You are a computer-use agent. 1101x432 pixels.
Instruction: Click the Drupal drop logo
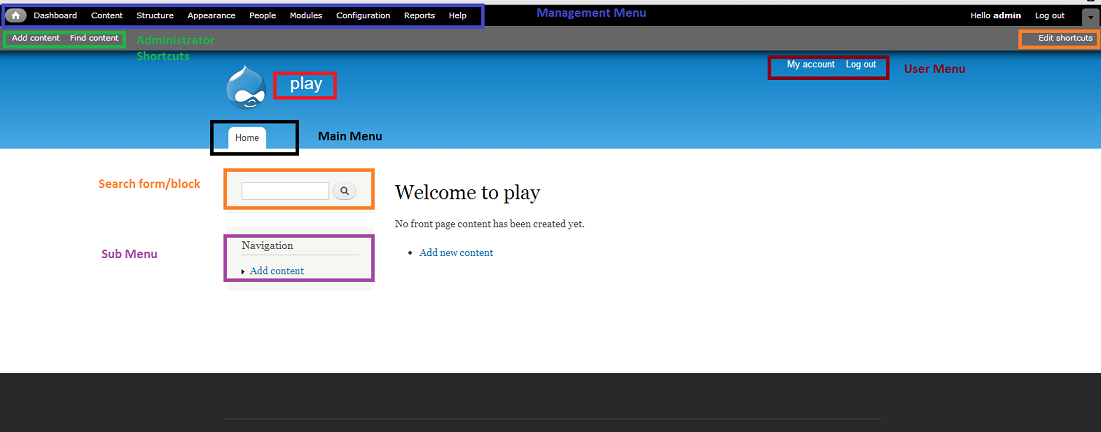(246, 88)
